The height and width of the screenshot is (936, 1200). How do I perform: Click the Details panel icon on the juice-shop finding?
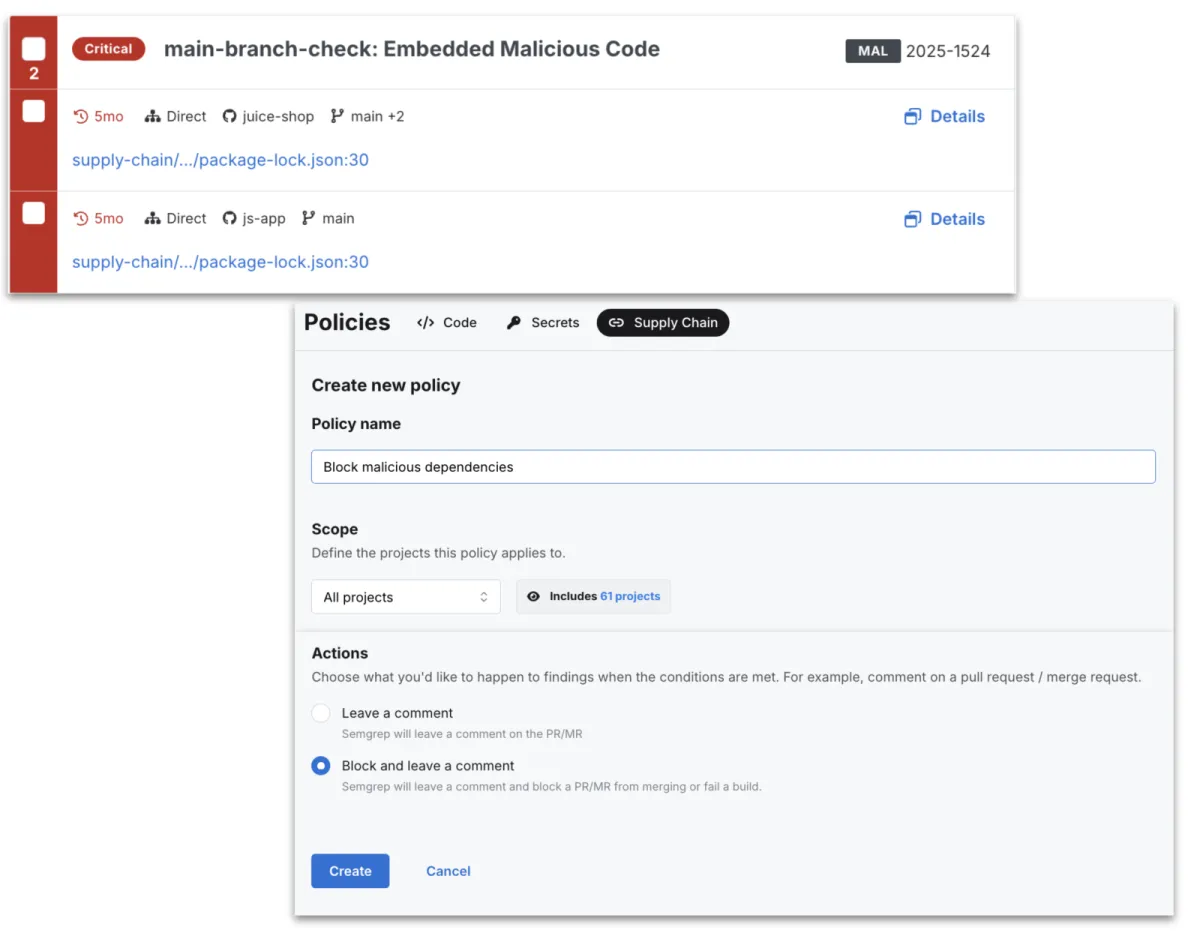[x=911, y=116]
